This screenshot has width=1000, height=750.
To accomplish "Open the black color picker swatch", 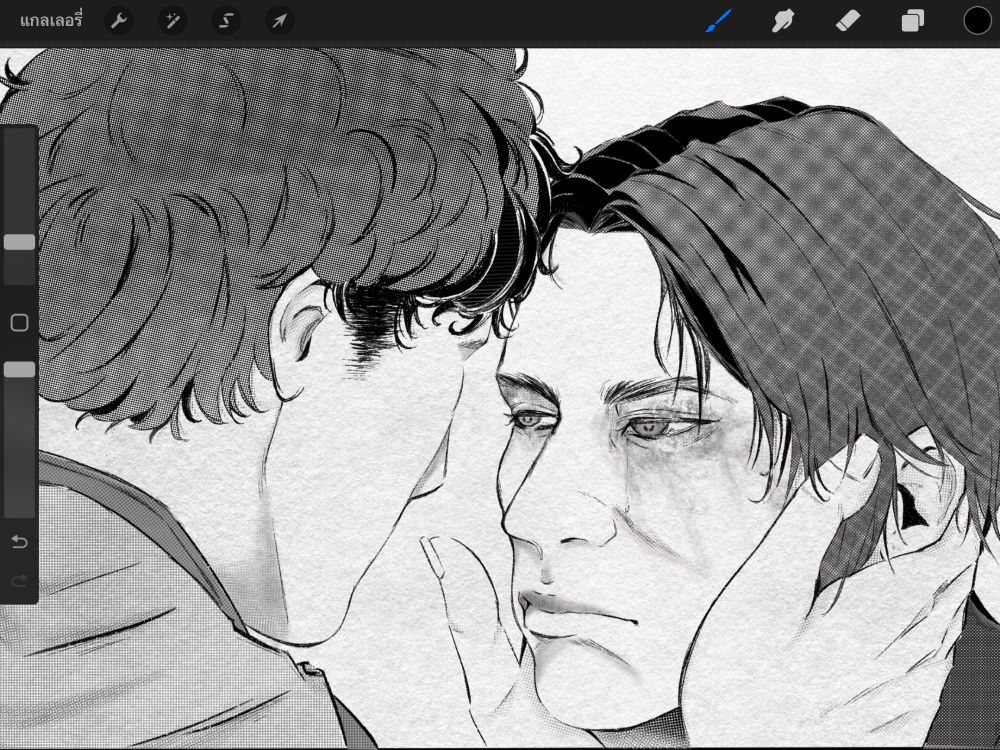I will 977,21.
